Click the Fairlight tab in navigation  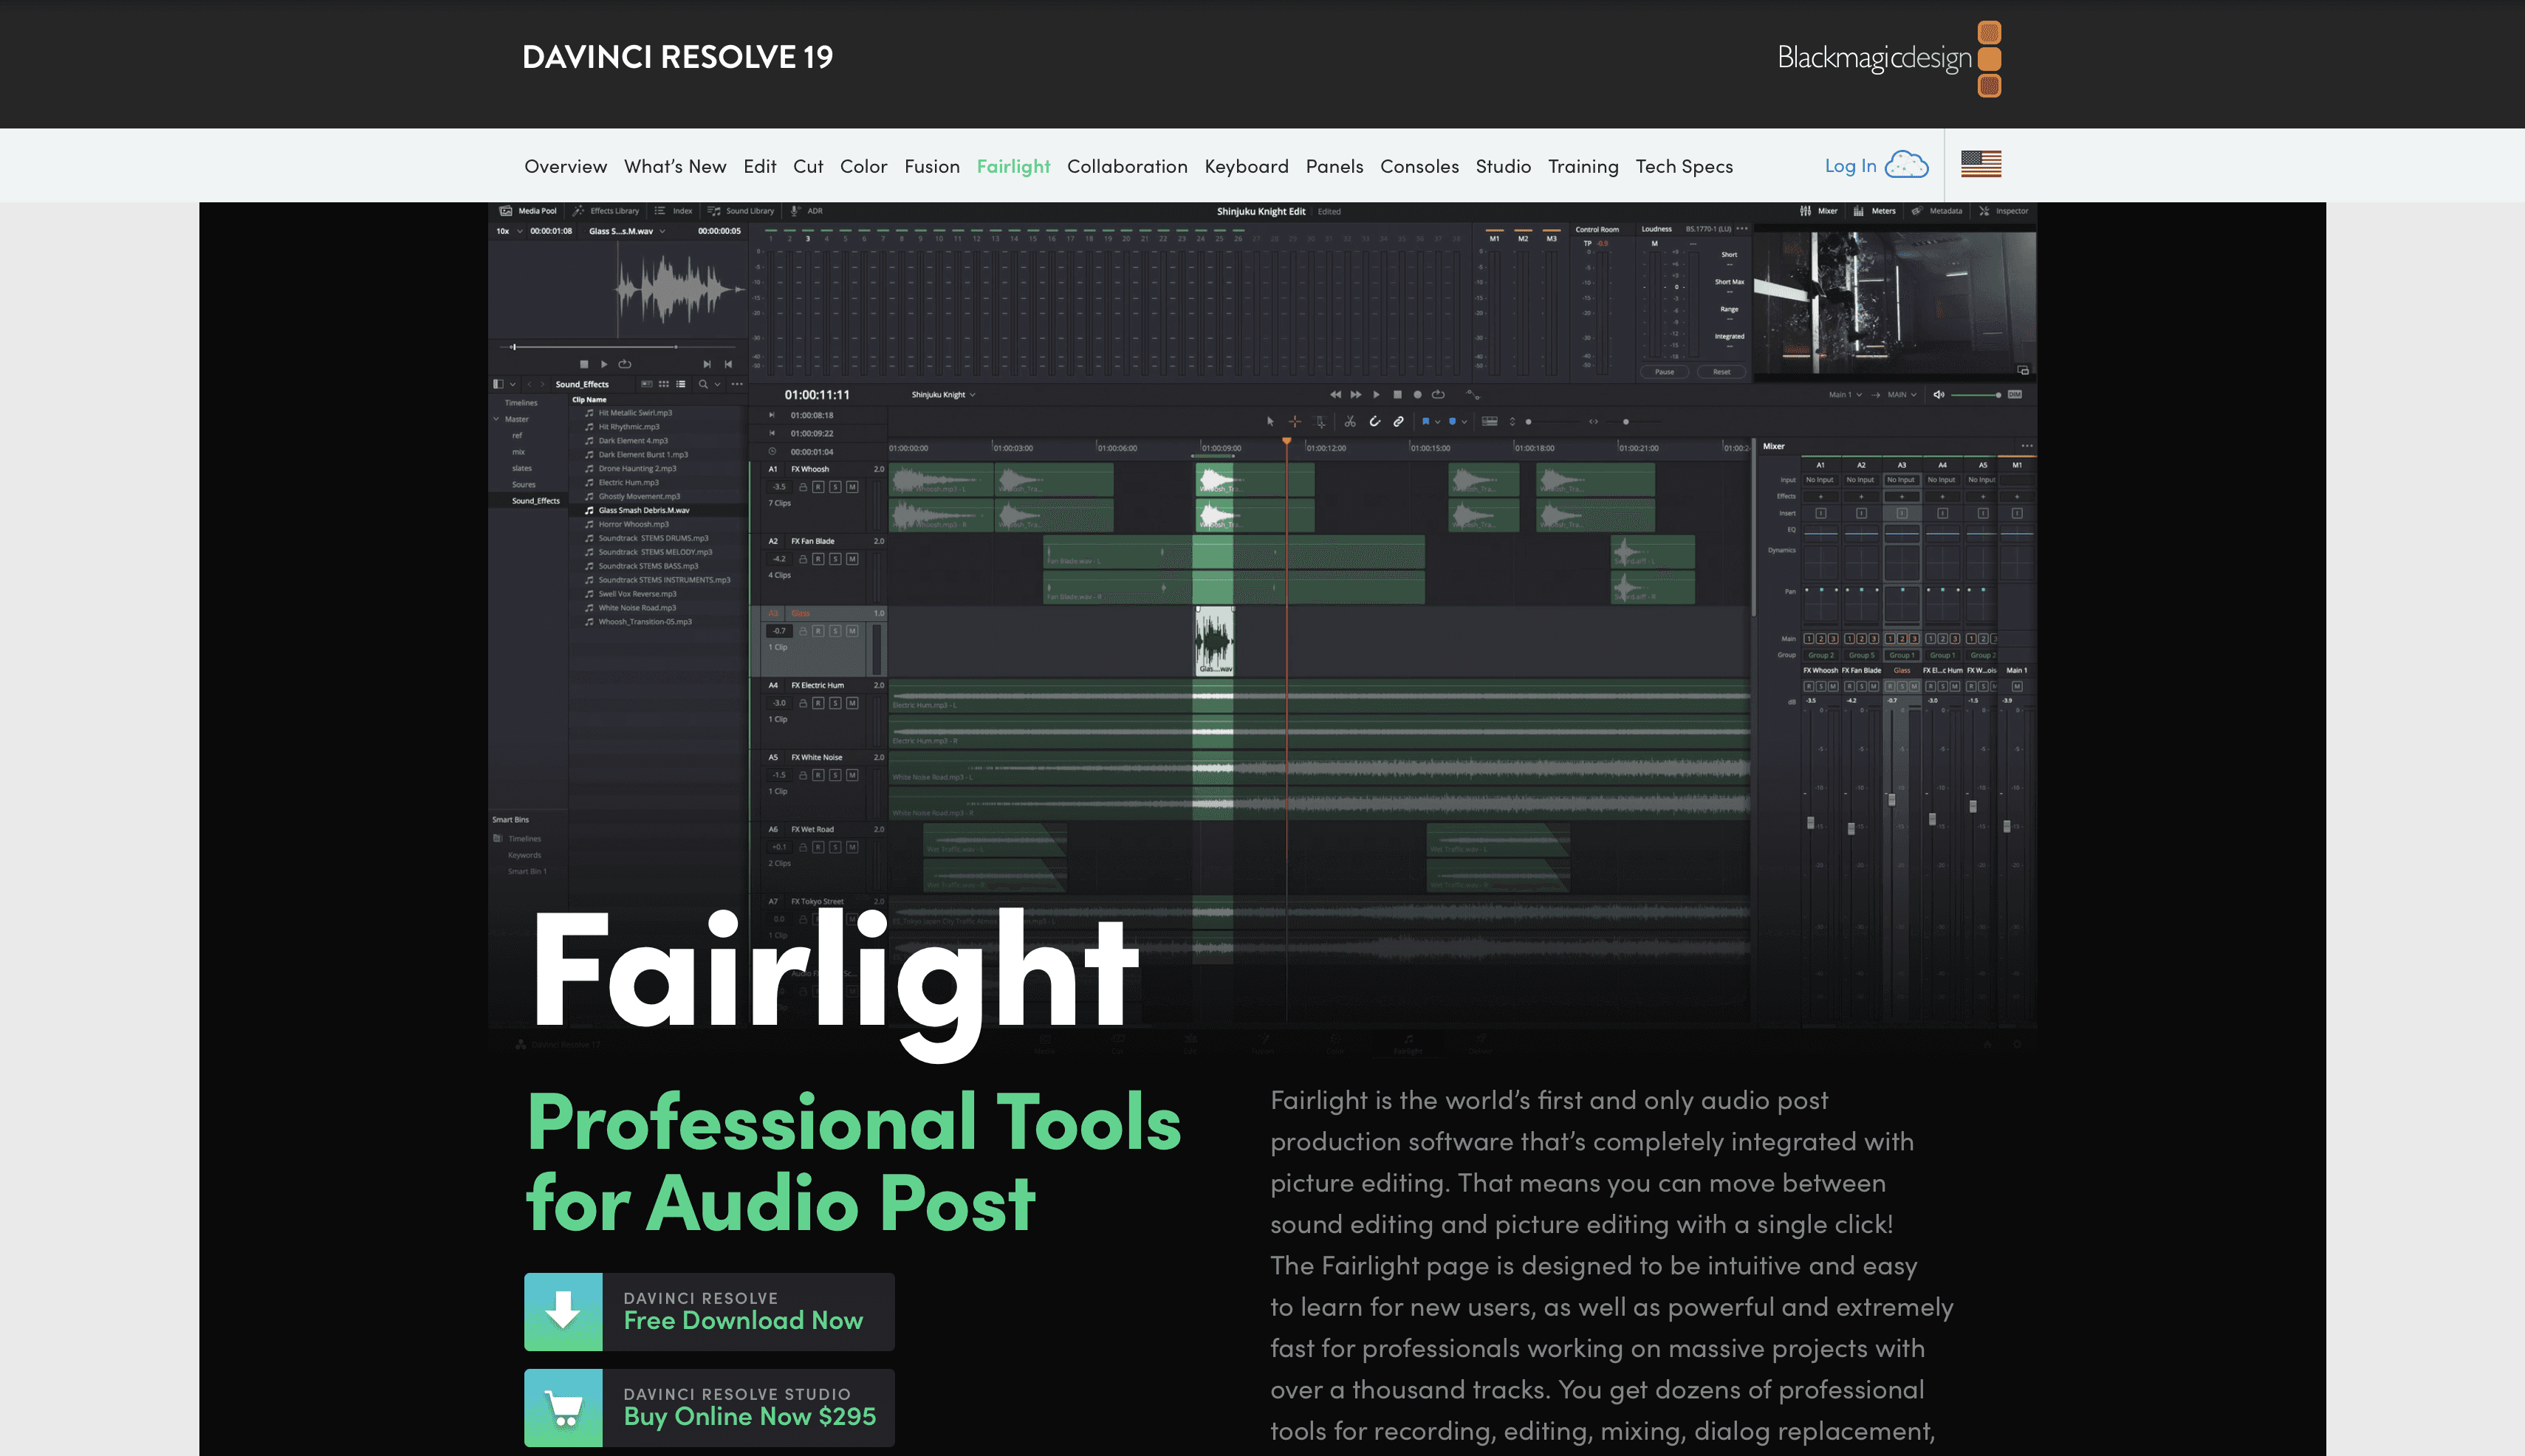tap(1013, 165)
